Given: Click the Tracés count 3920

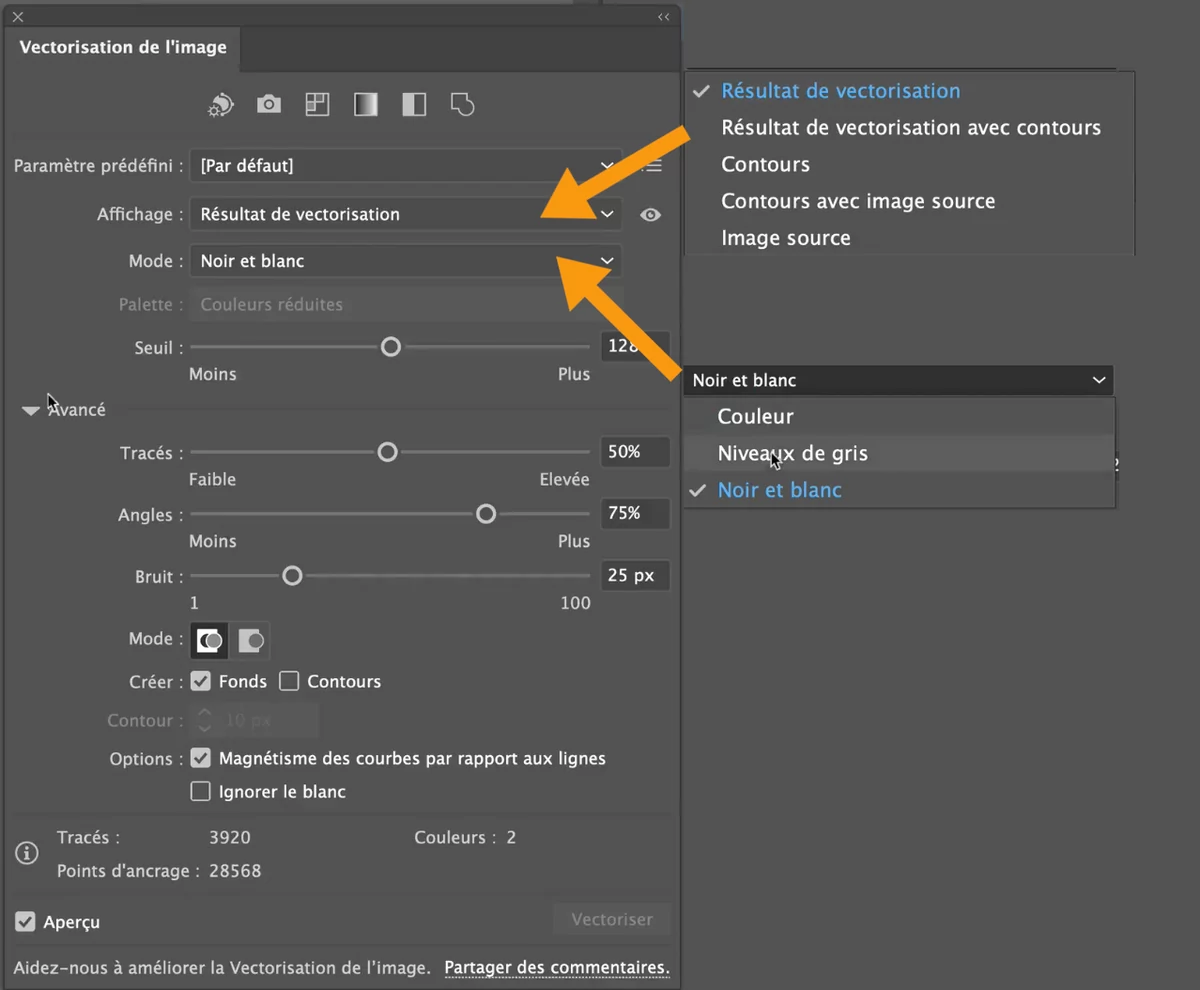Looking at the screenshot, I should click(230, 838).
